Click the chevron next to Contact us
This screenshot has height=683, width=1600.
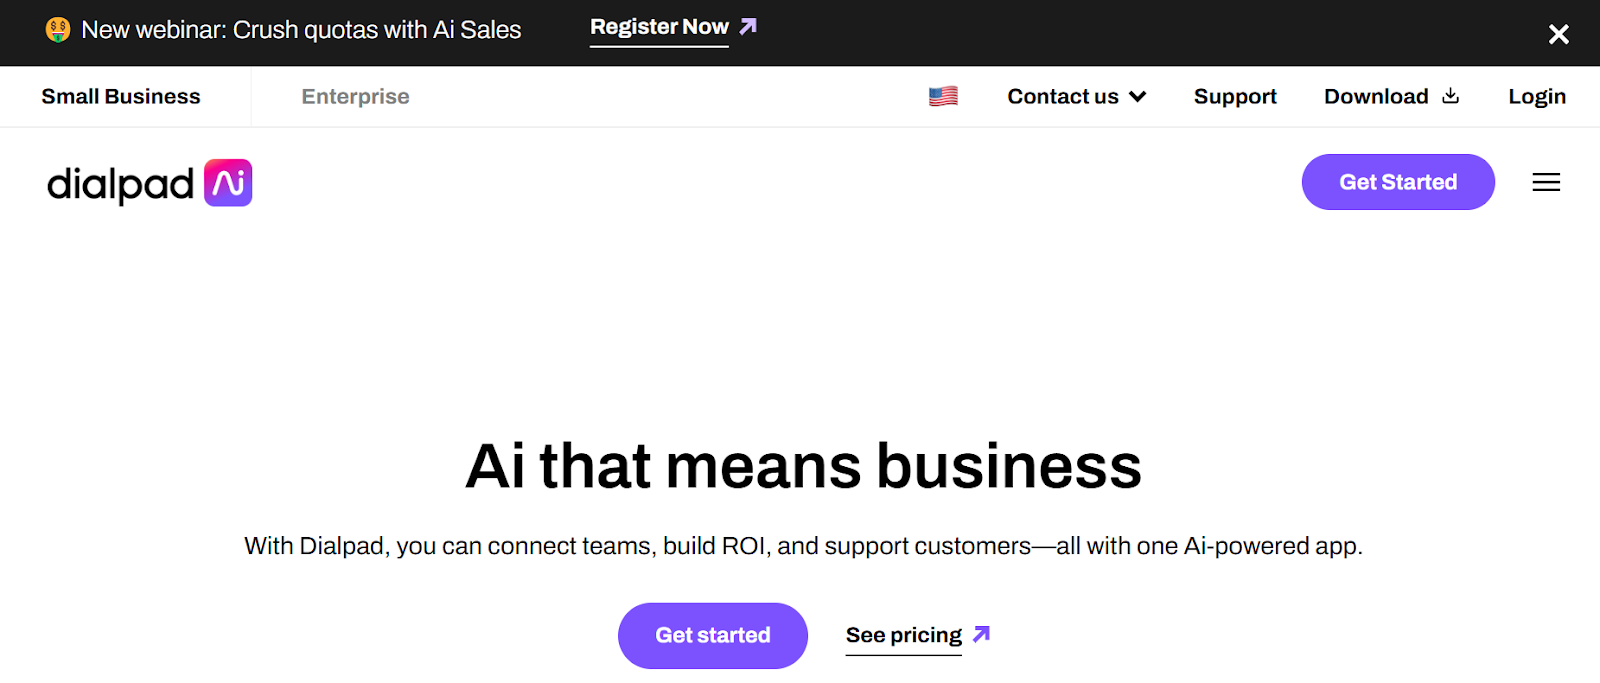click(1137, 97)
